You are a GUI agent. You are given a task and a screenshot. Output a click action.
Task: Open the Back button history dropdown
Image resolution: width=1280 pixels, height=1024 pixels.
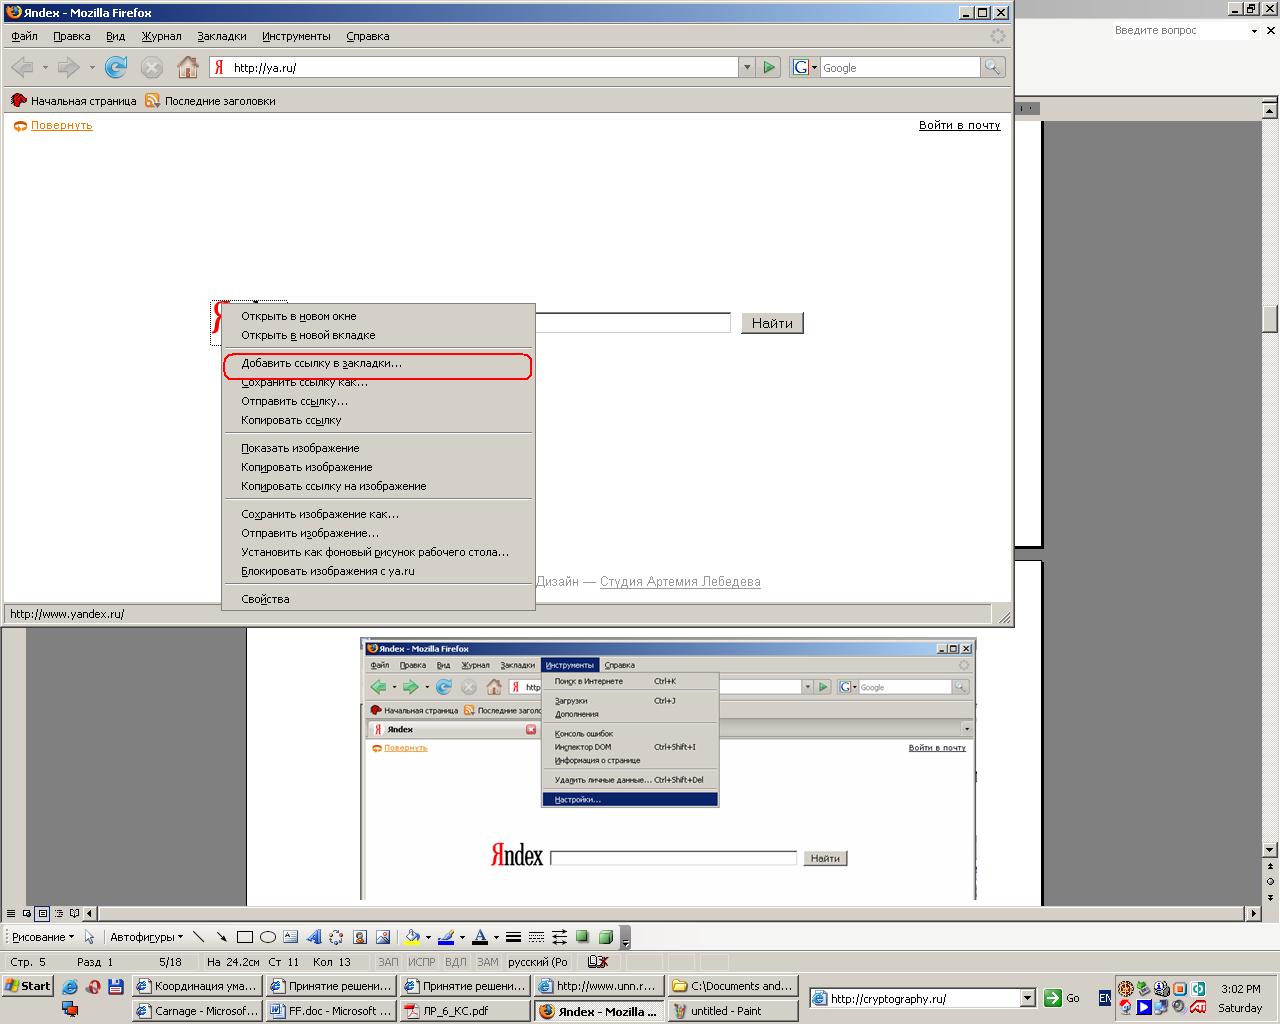45,68
